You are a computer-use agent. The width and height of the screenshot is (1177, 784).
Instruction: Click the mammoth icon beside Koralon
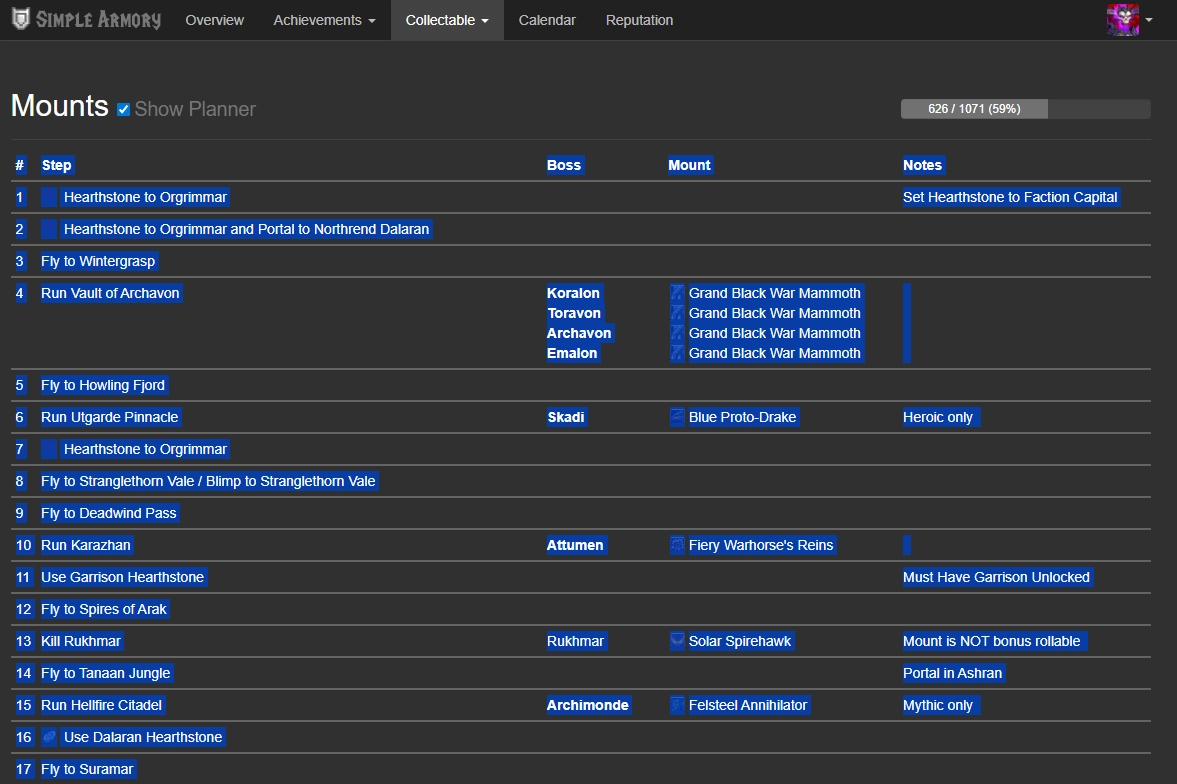[x=677, y=293]
